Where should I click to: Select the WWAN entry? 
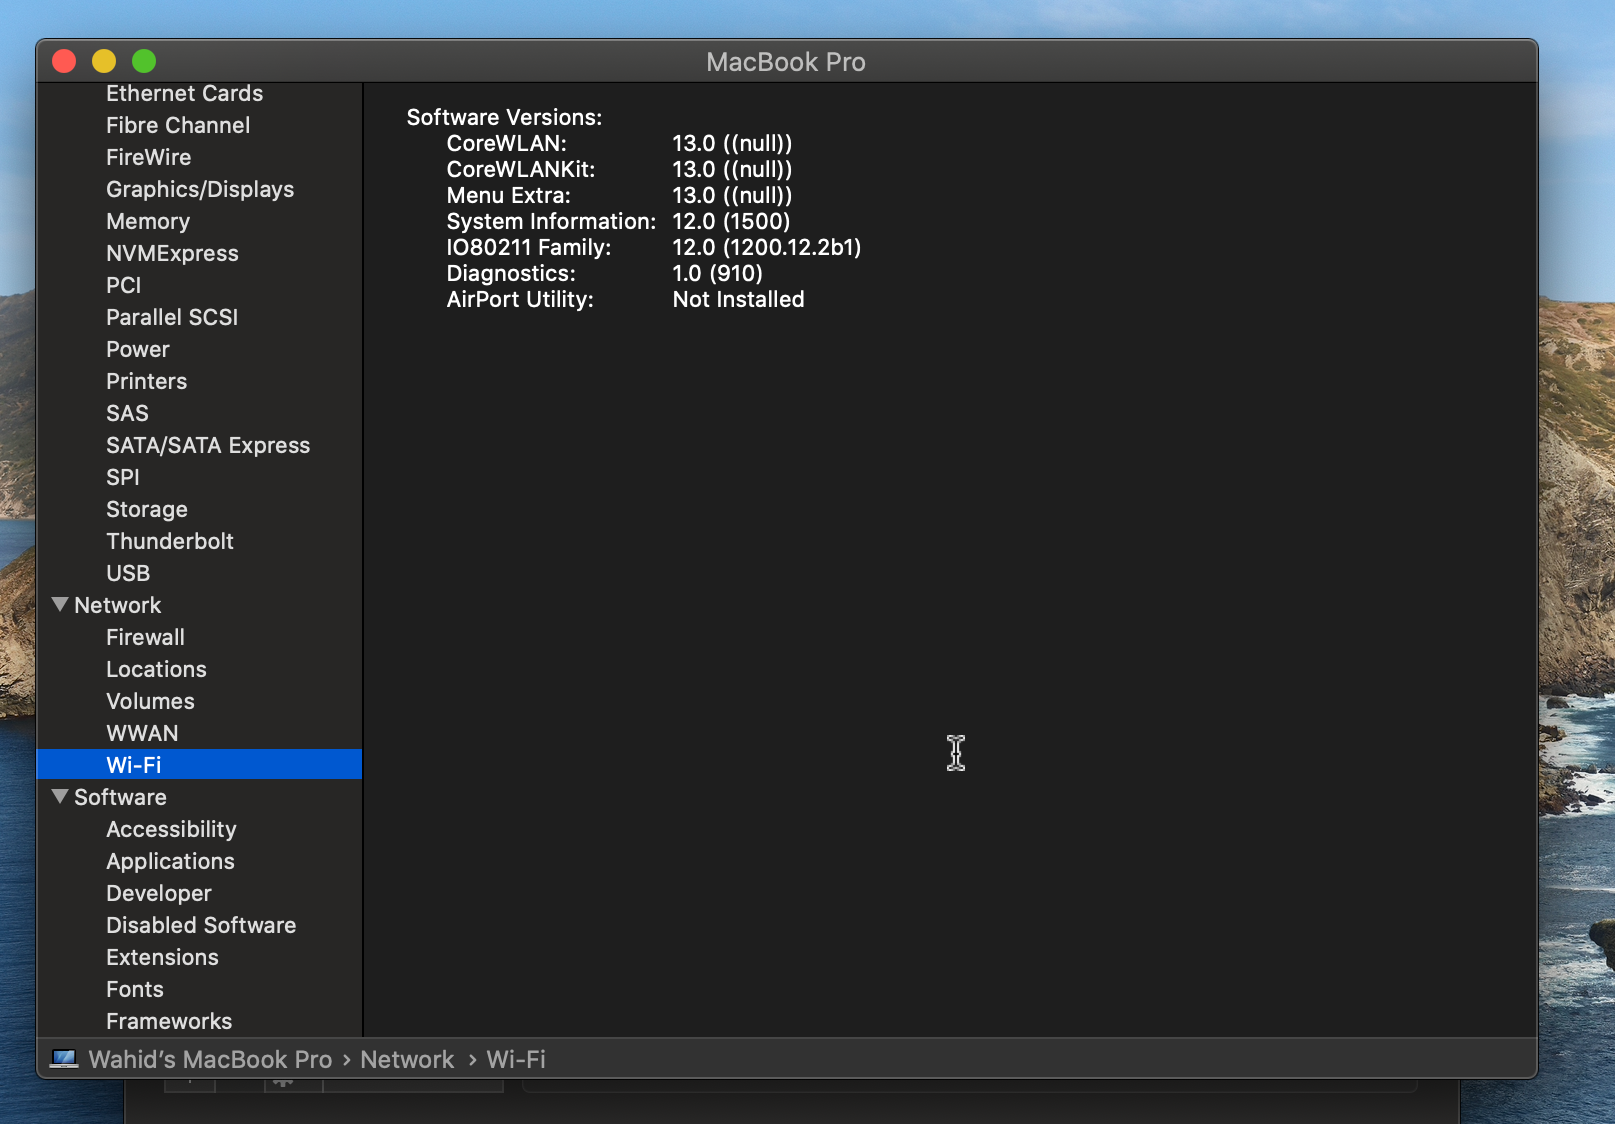coord(143,733)
